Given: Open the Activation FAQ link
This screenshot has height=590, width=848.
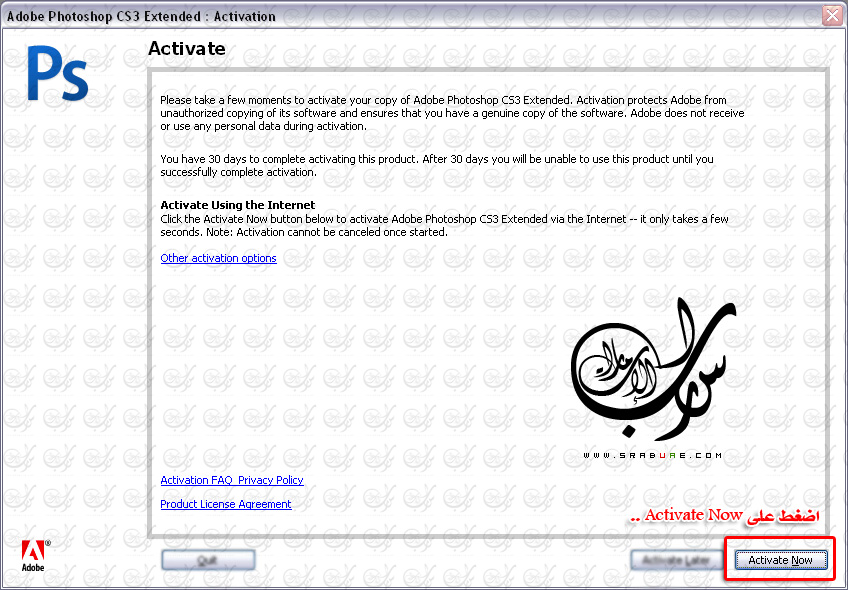Looking at the screenshot, I should click(x=196, y=480).
